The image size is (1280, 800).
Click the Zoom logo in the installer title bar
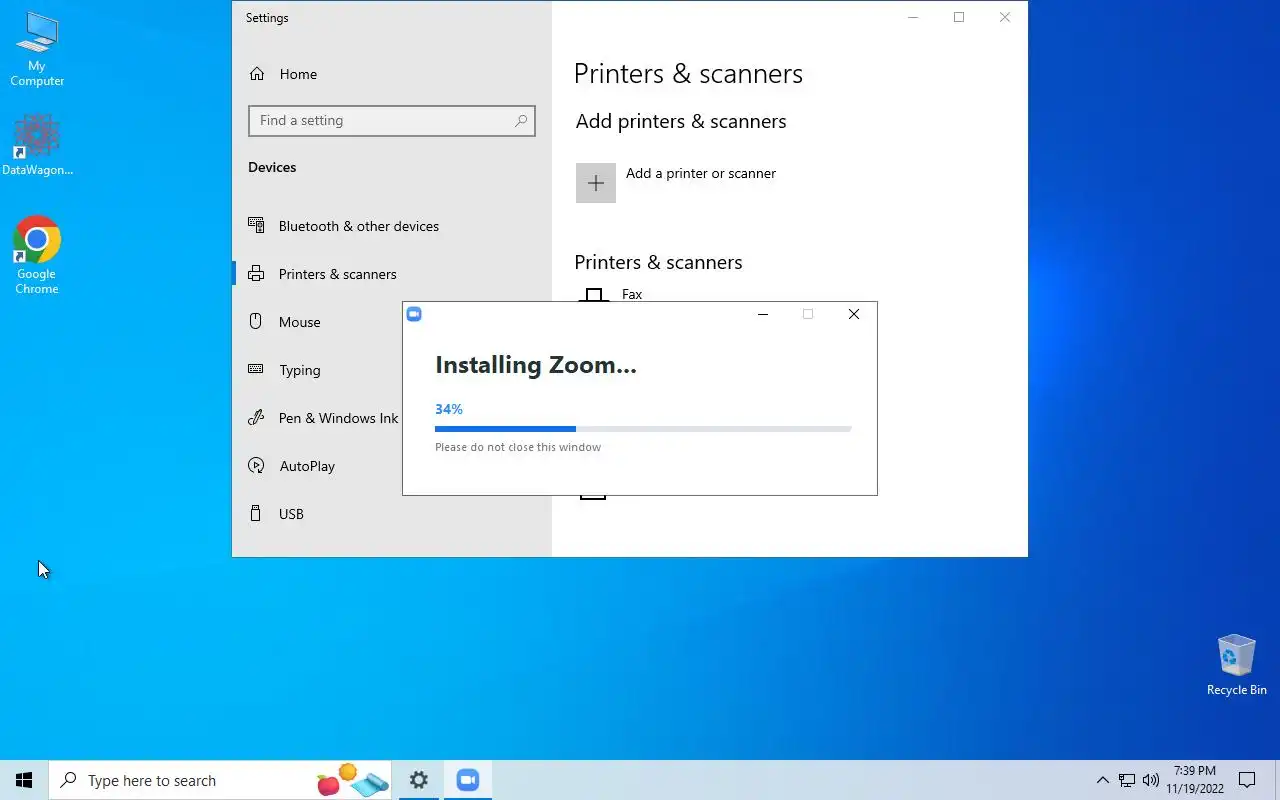414,314
